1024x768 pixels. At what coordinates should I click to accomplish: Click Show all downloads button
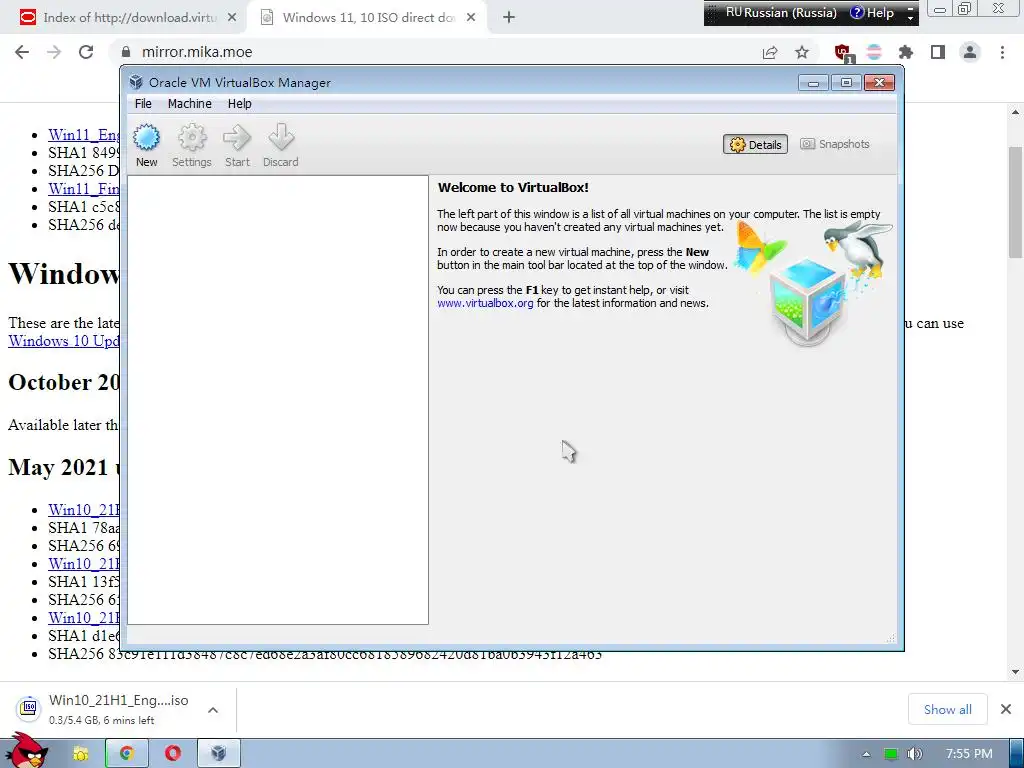point(948,709)
